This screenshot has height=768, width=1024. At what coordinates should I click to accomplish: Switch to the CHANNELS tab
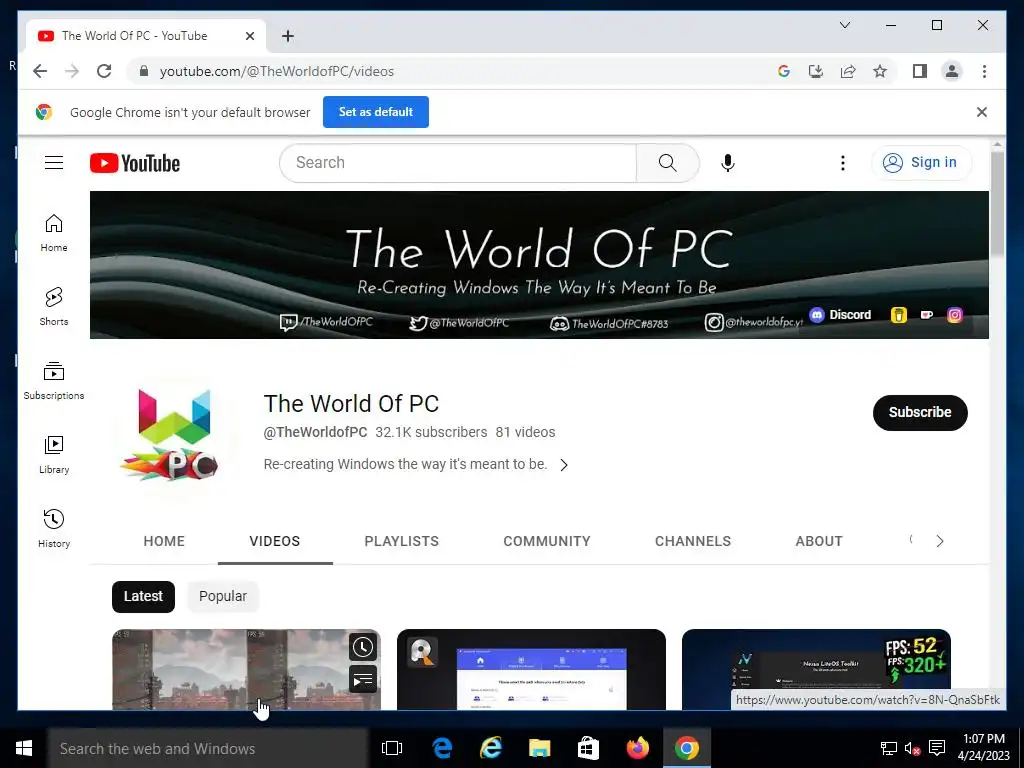[x=693, y=541]
